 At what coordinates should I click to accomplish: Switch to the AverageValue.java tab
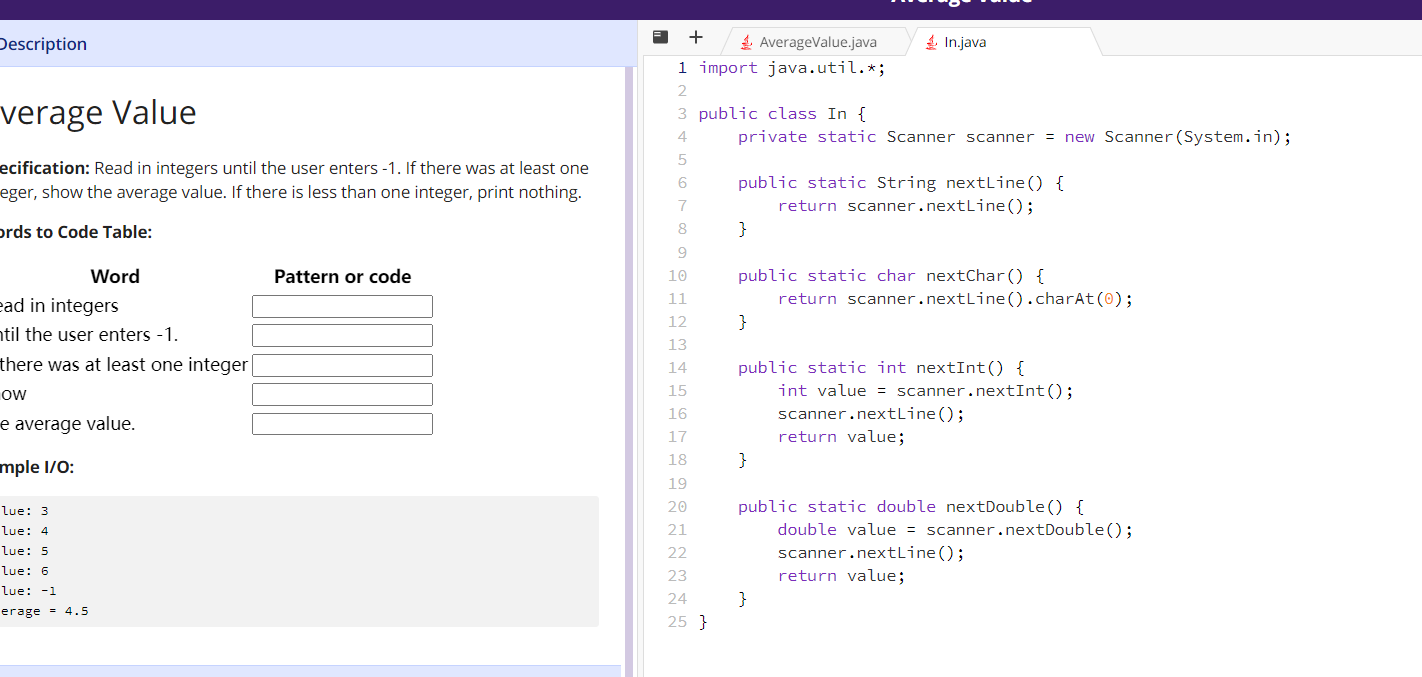pyautogui.click(x=815, y=42)
